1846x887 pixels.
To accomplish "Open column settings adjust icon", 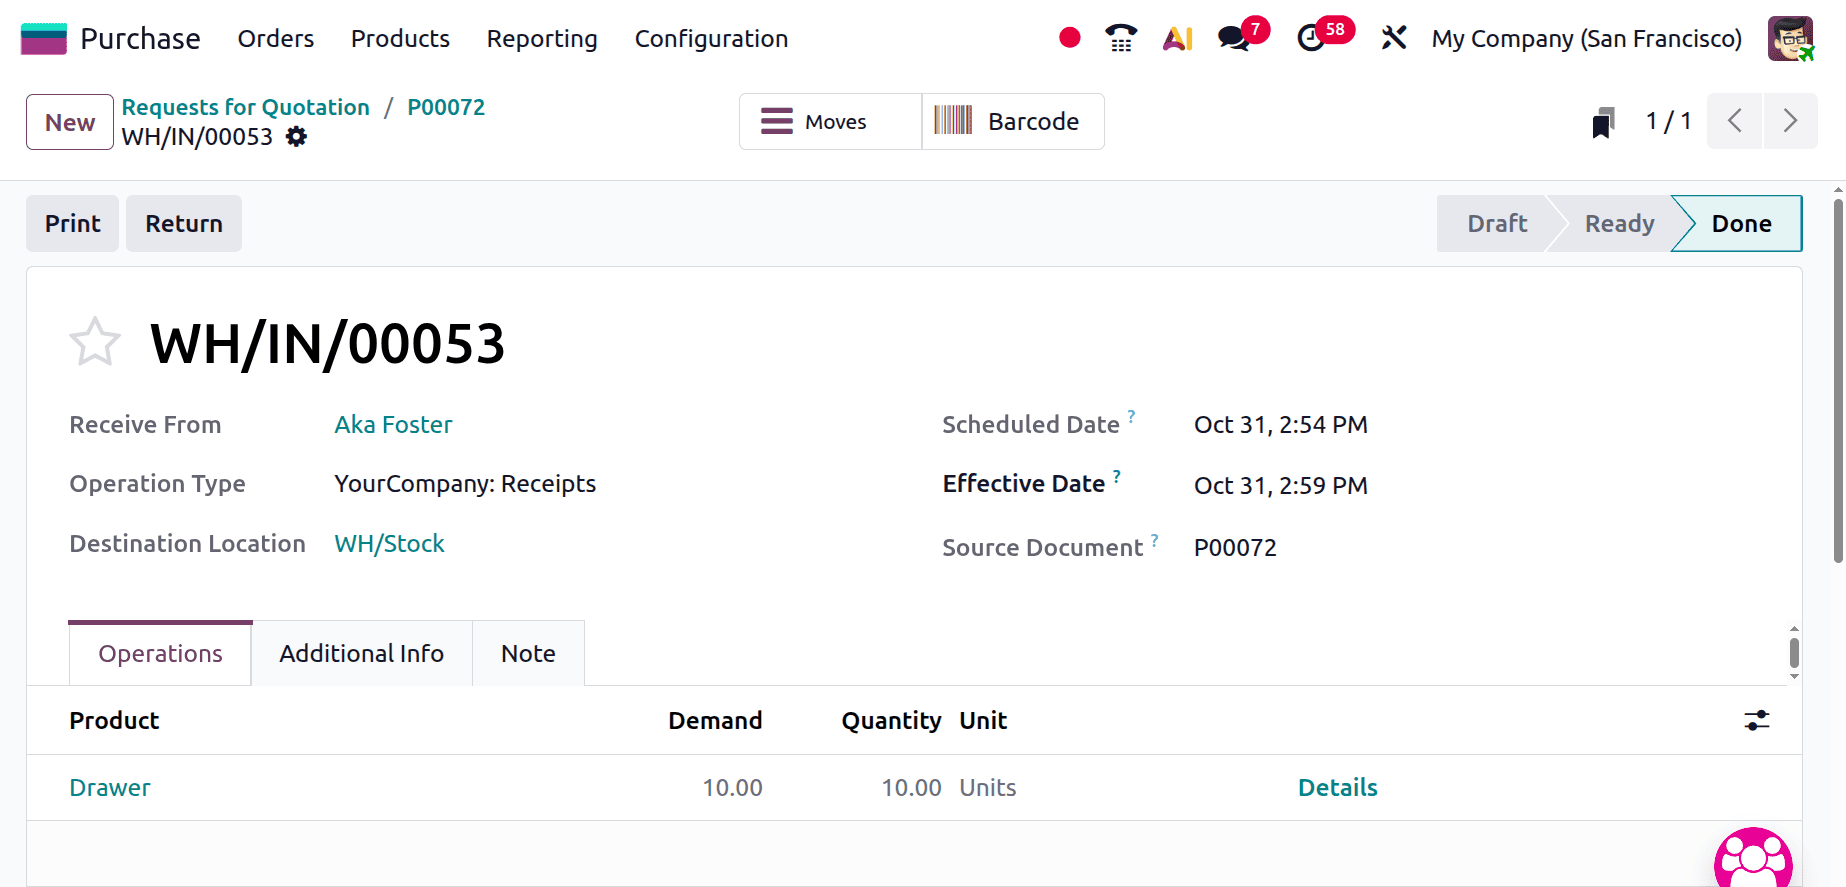I will pyautogui.click(x=1757, y=720).
